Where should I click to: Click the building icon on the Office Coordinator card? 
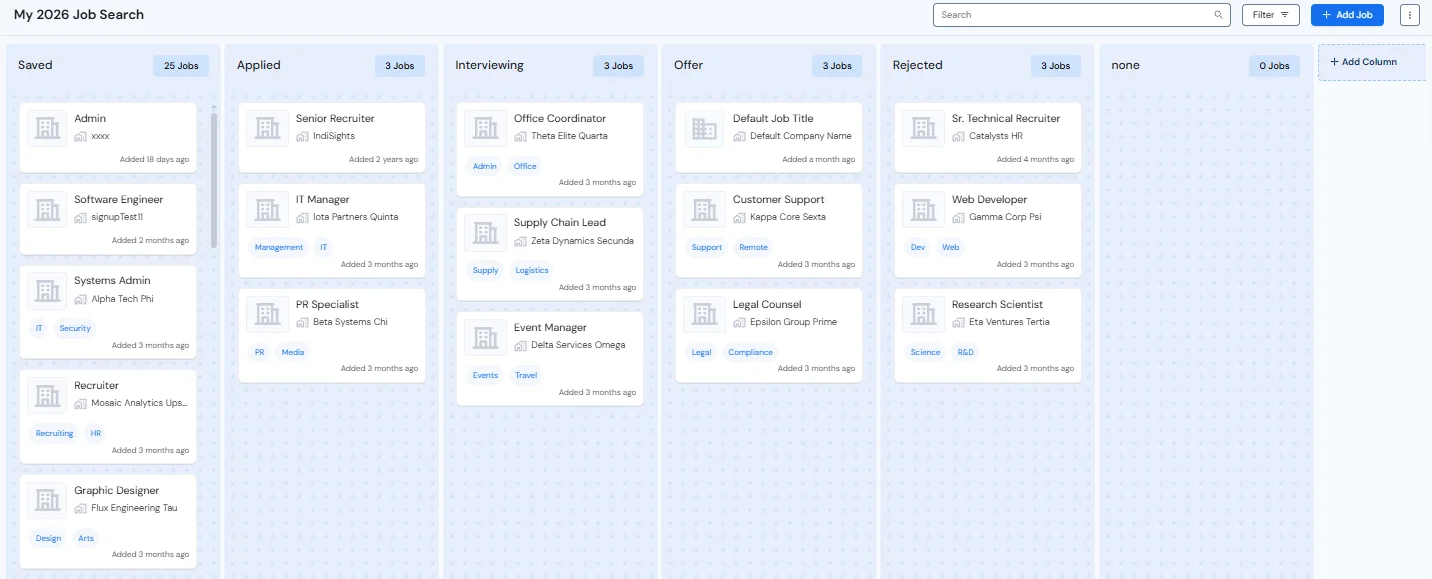(x=485, y=127)
